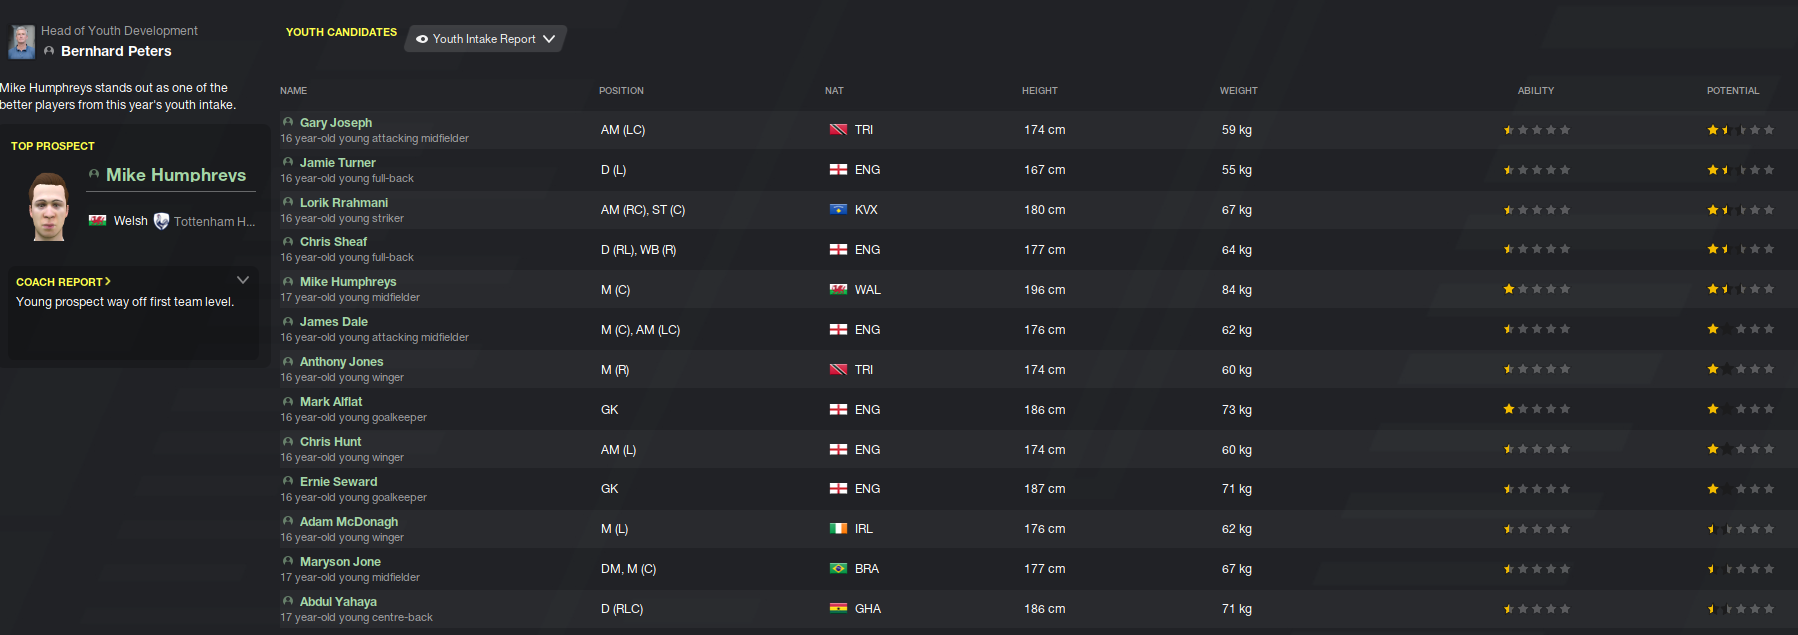
Task: Click Mike Humphreys' name in Top Prospect panel
Action: pyautogui.click(x=176, y=175)
